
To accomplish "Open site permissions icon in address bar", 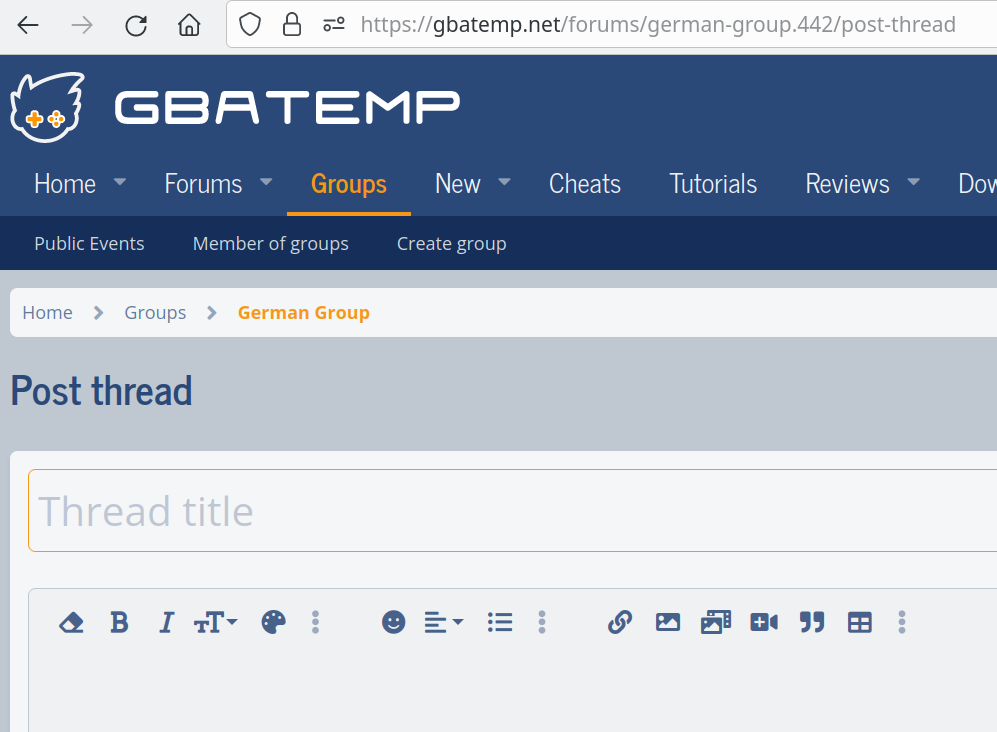I will coord(334,25).
